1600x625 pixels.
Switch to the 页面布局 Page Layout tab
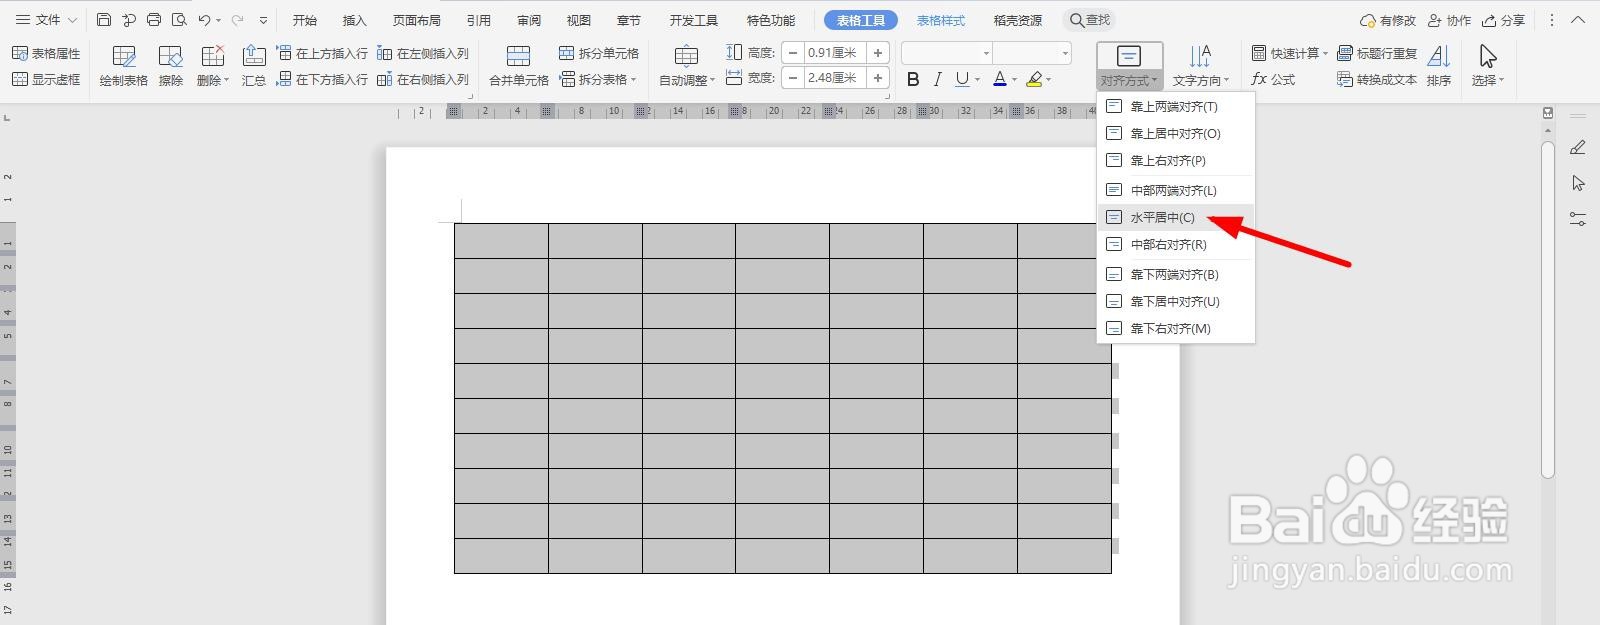416,20
